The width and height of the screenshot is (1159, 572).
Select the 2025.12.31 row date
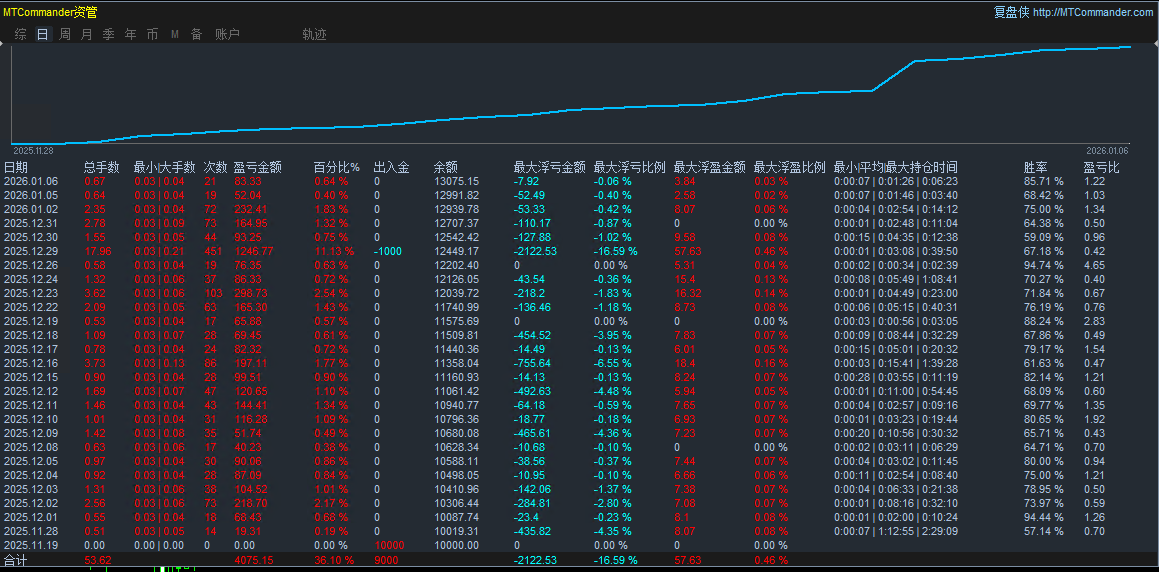click(x=29, y=223)
